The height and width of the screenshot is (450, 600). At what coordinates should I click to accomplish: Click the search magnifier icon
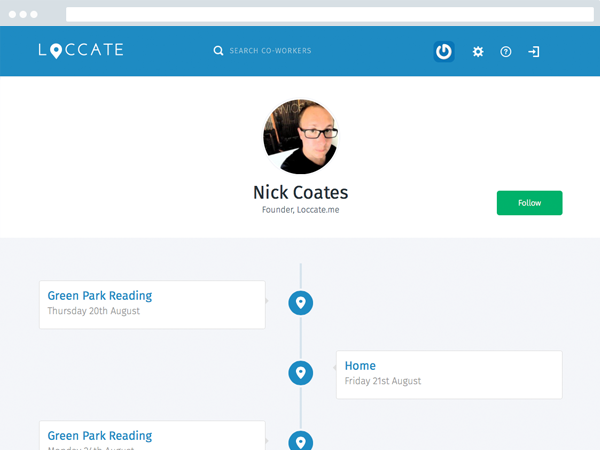pyautogui.click(x=218, y=51)
